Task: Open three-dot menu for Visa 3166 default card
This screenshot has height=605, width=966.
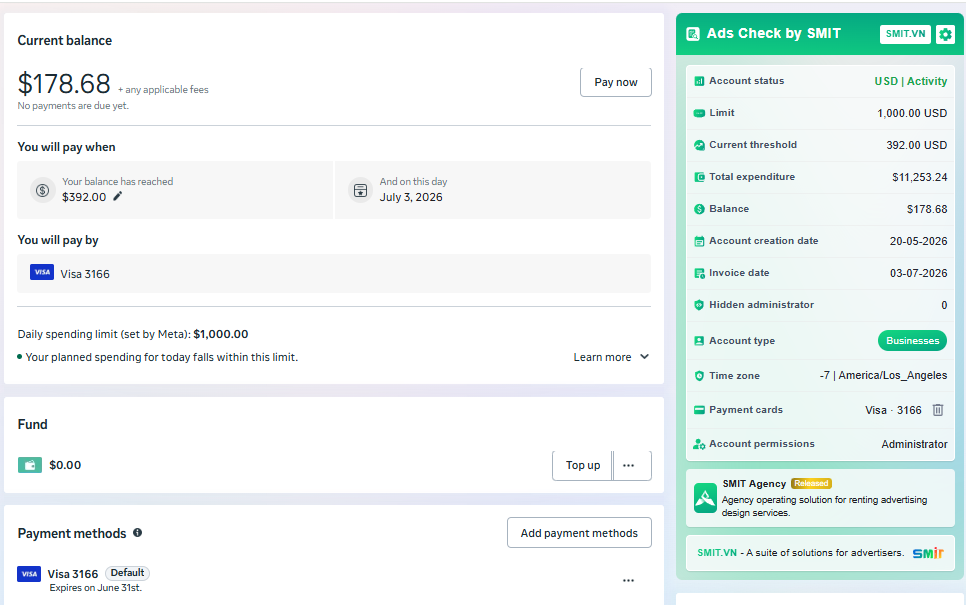Action: click(628, 580)
